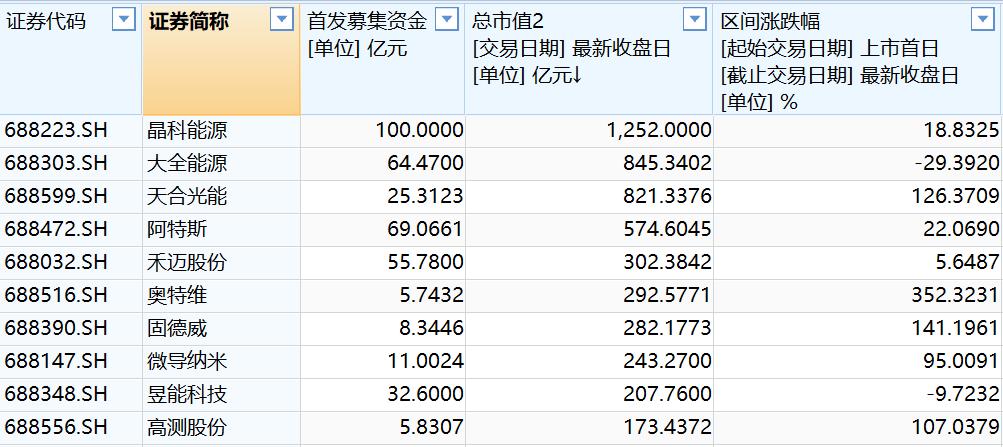
Task: Open filter dropdown for 总市值2 column
Action: coord(695,20)
